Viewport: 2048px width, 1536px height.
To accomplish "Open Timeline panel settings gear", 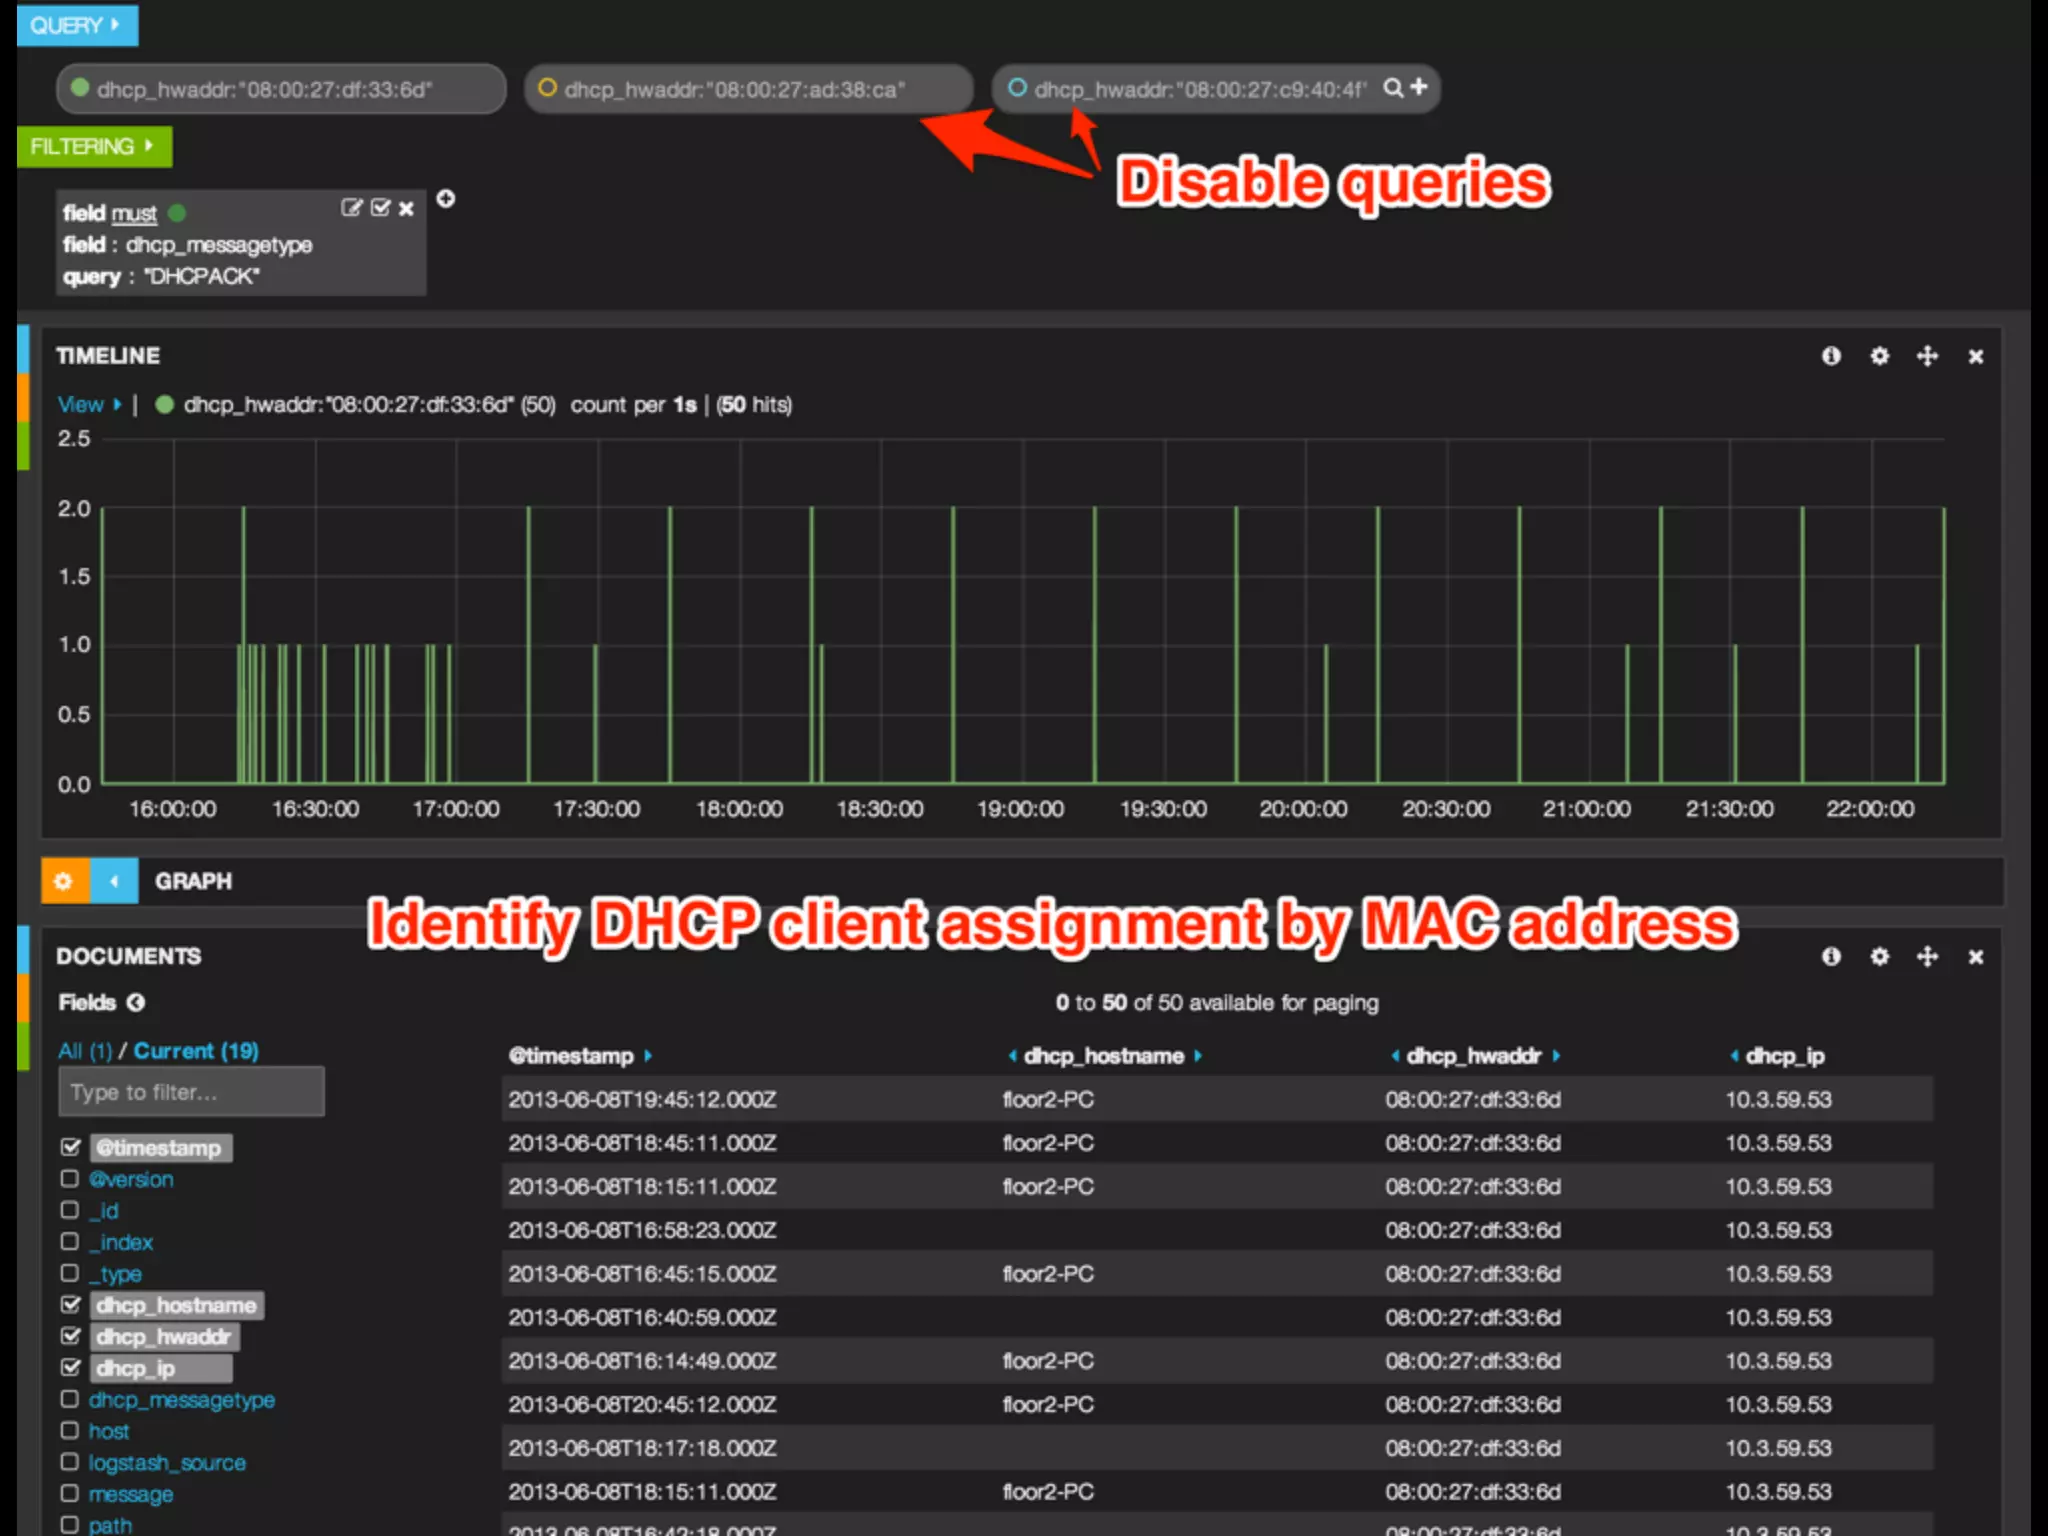I will pyautogui.click(x=1879, y=356).
